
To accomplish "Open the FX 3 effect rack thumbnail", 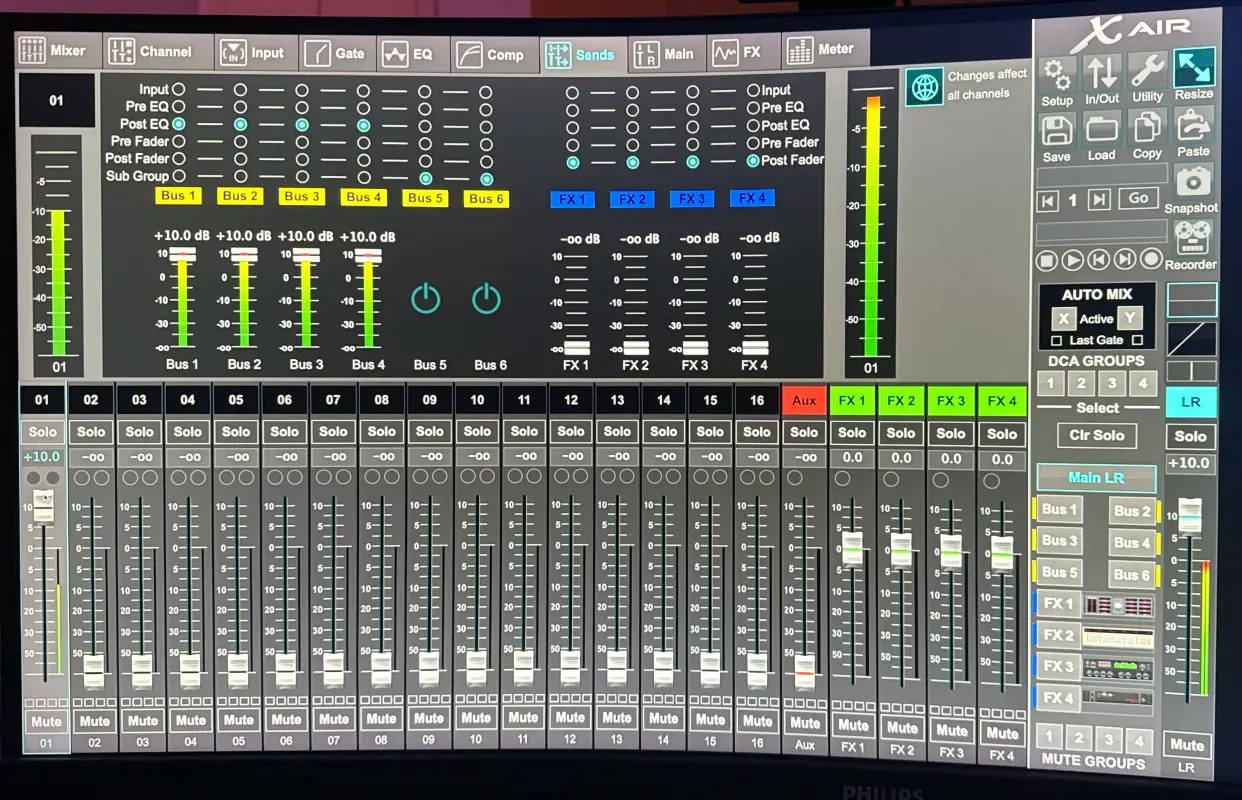I will pos(1119,669).
